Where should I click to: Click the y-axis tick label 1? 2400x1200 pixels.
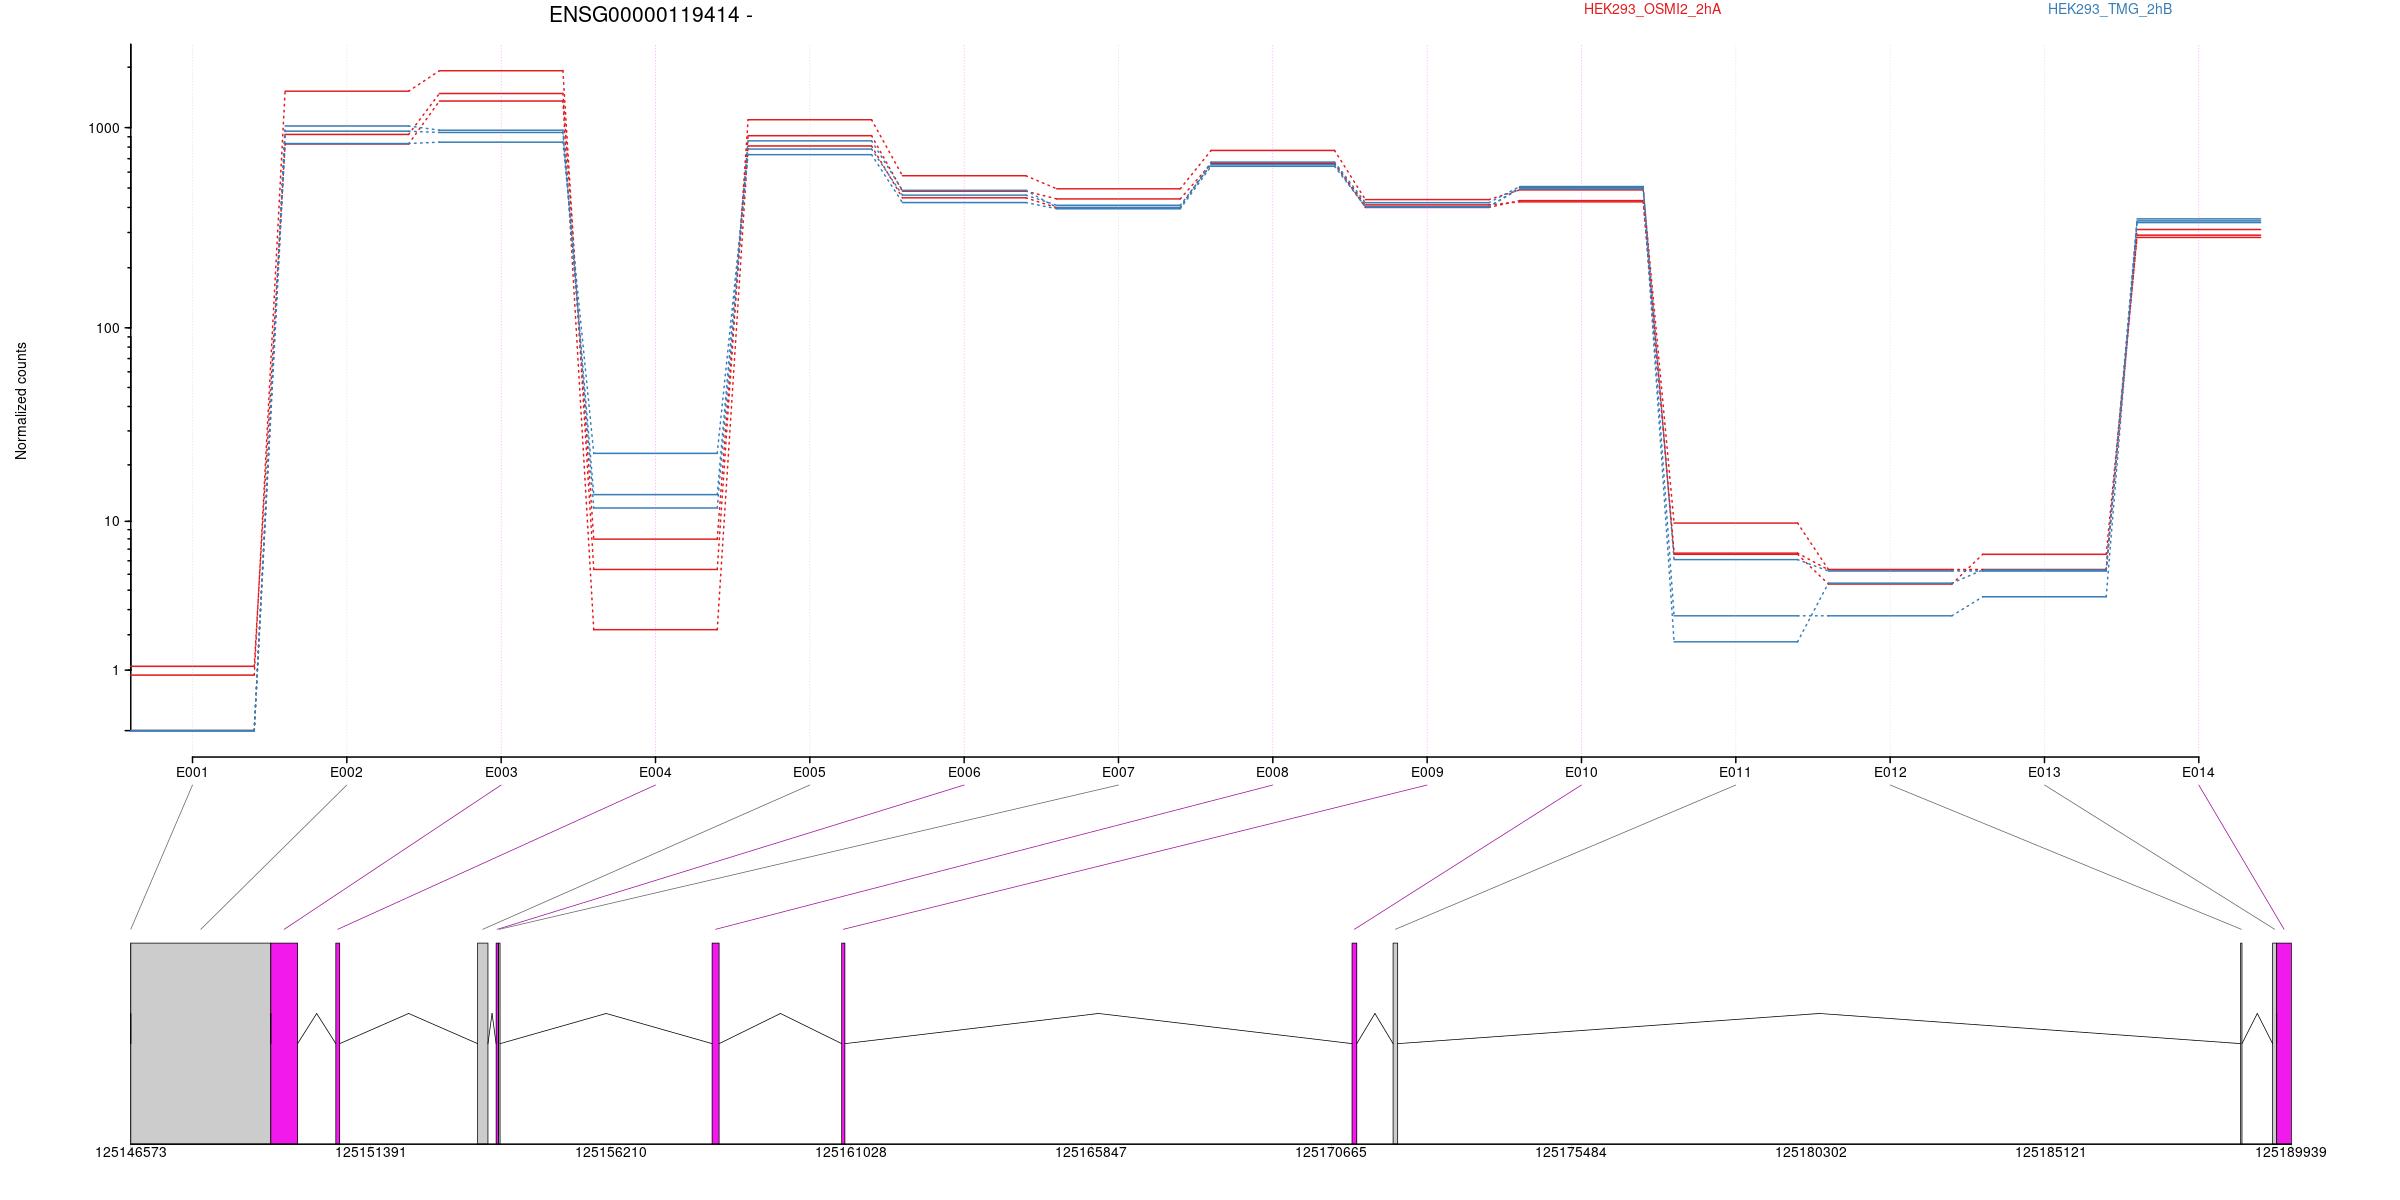pos(115,670)
